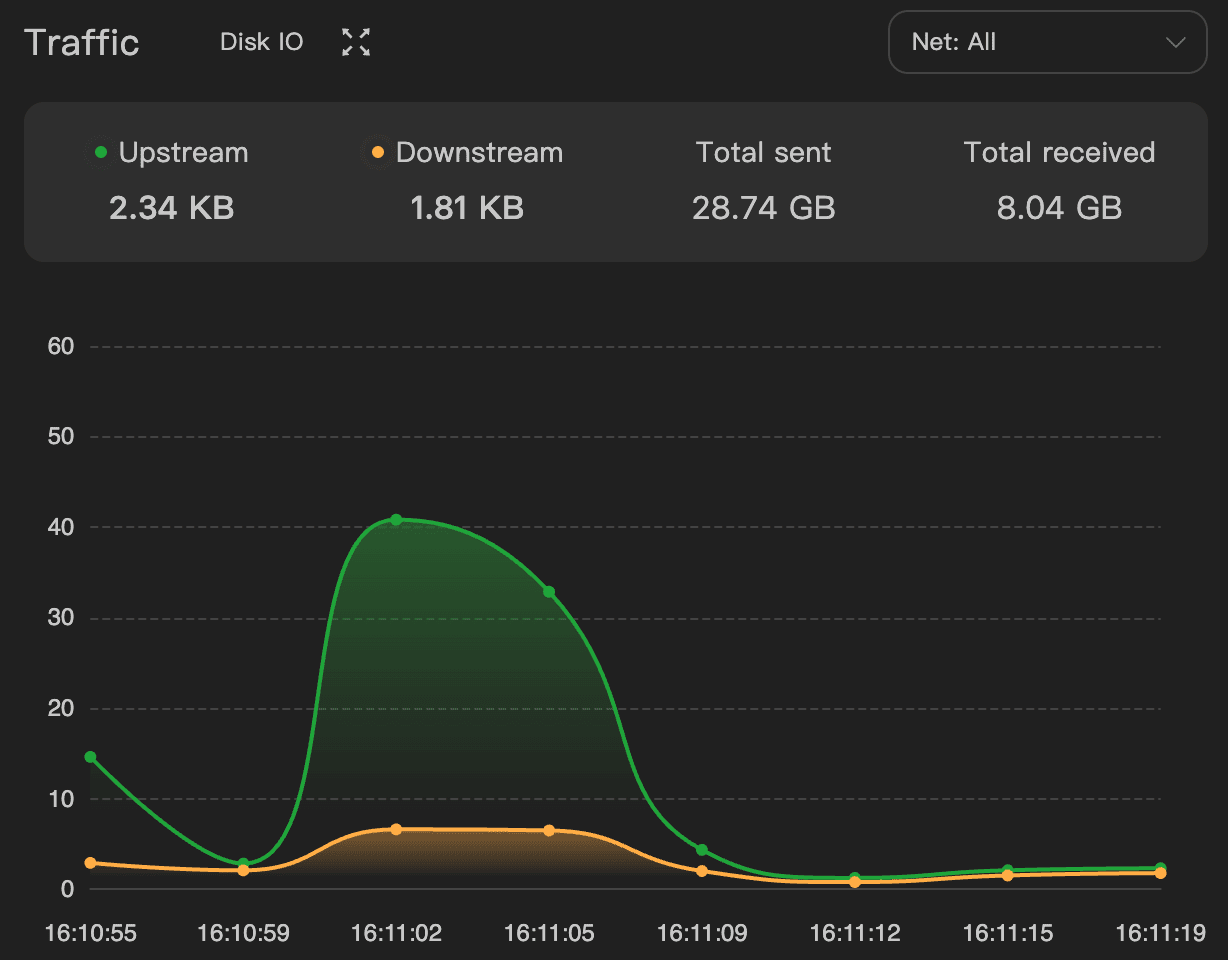Click the Upstream data point at 16:10:55
This screenshot has width=1228, height=960.
(x=90, y=757)
